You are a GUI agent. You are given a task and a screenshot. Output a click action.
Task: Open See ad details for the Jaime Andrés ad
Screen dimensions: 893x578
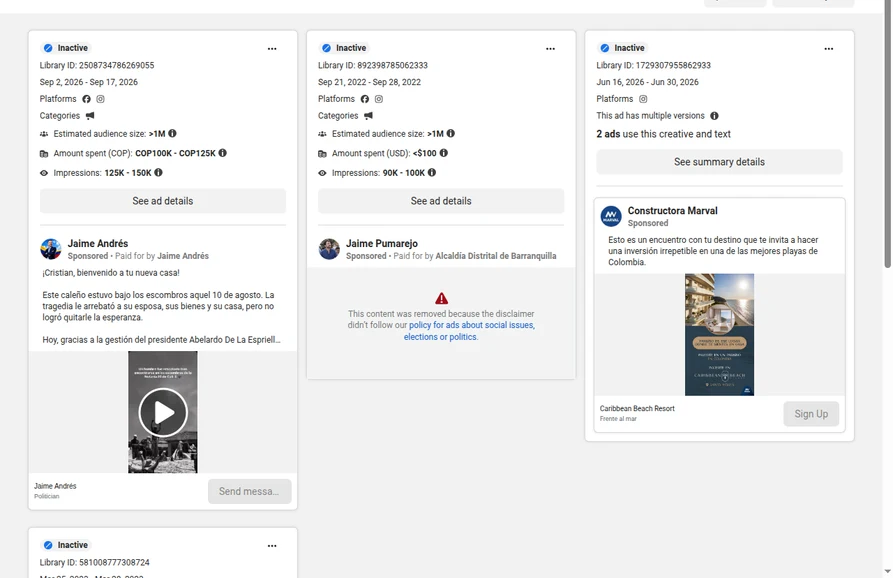point(163,201)
